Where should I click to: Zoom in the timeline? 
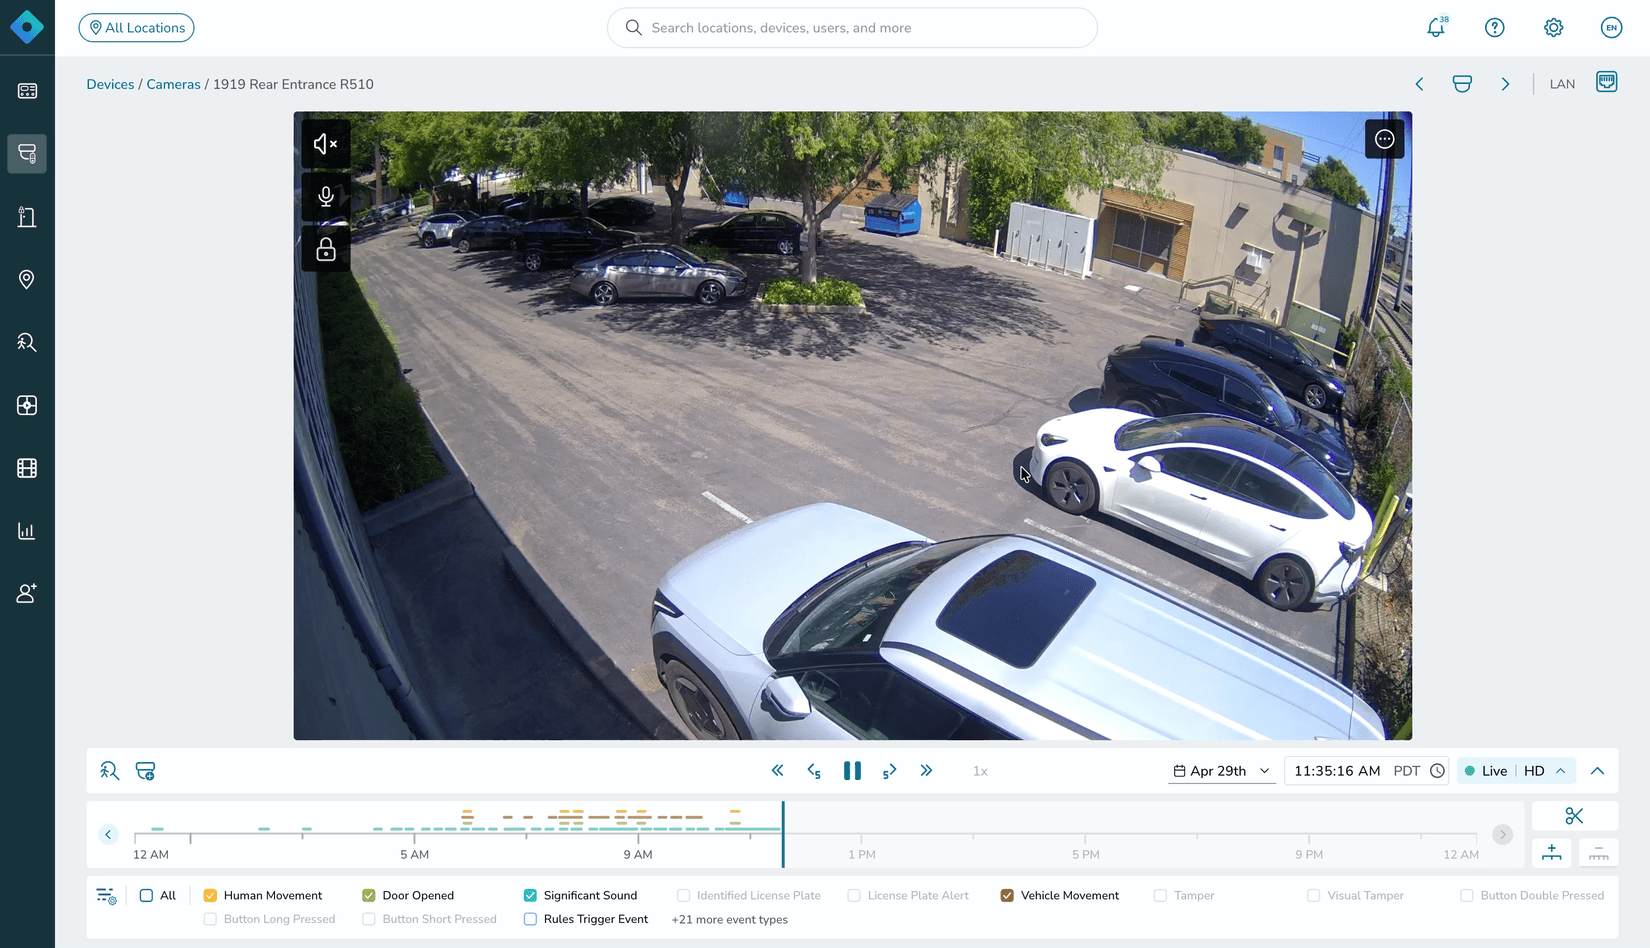pos(1552,852)
